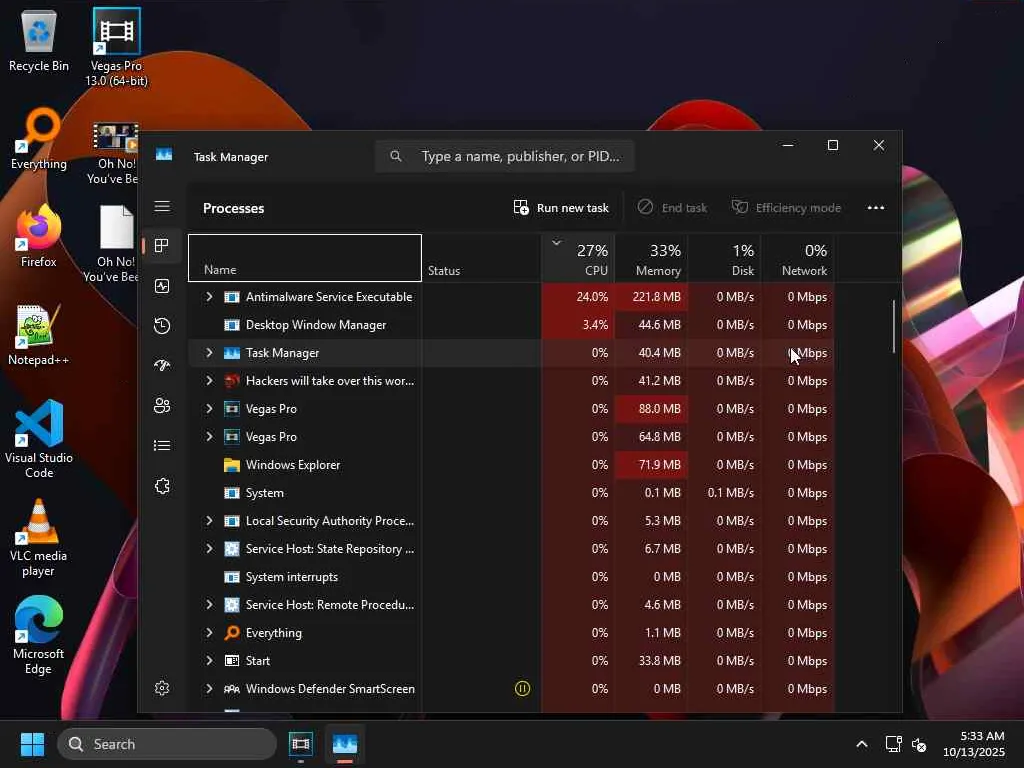Image resolution: width=1024 pixels, height=768 pixels.
Task: Sort processes by the Status column
Action: (481, 258)
